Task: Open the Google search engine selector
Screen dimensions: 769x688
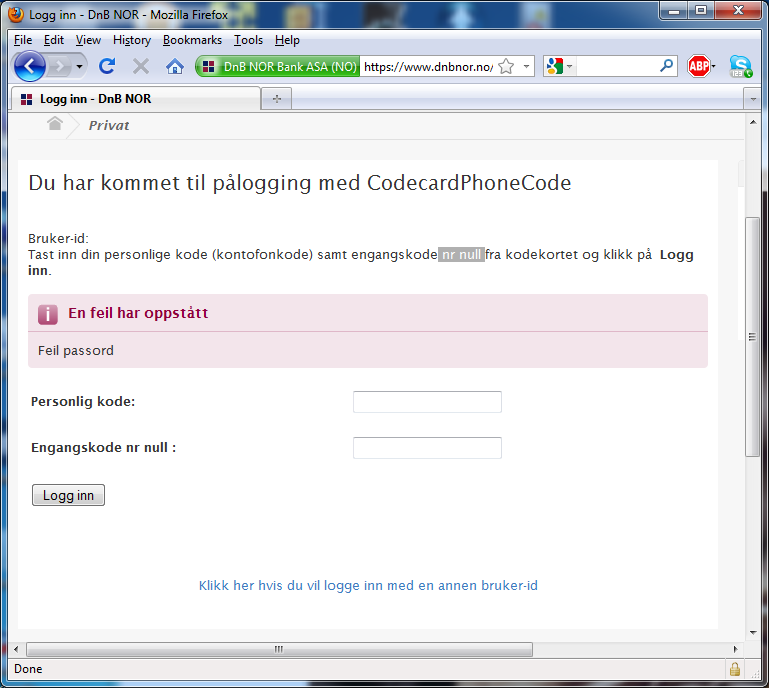Action: [x=559, y=66]
